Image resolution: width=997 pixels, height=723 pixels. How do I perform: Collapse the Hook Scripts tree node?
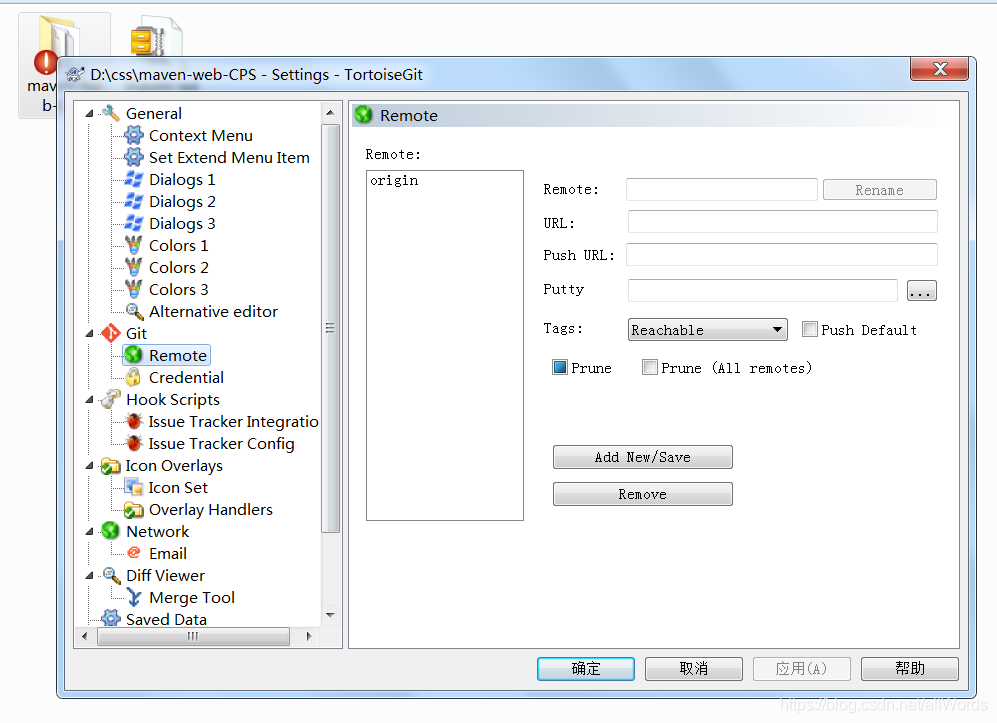(90, 399)
